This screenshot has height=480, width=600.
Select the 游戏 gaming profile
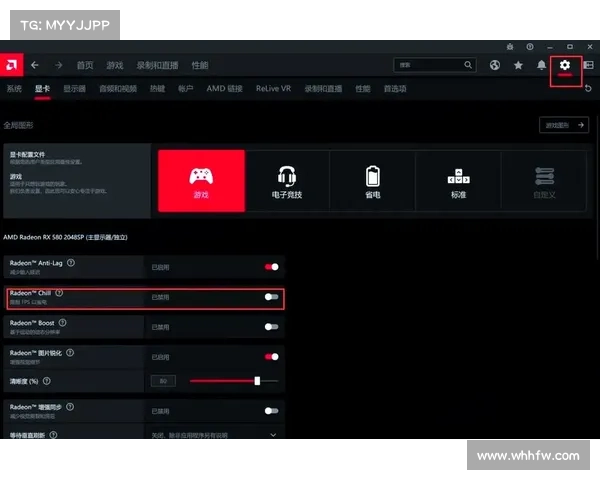click(201, 181)
